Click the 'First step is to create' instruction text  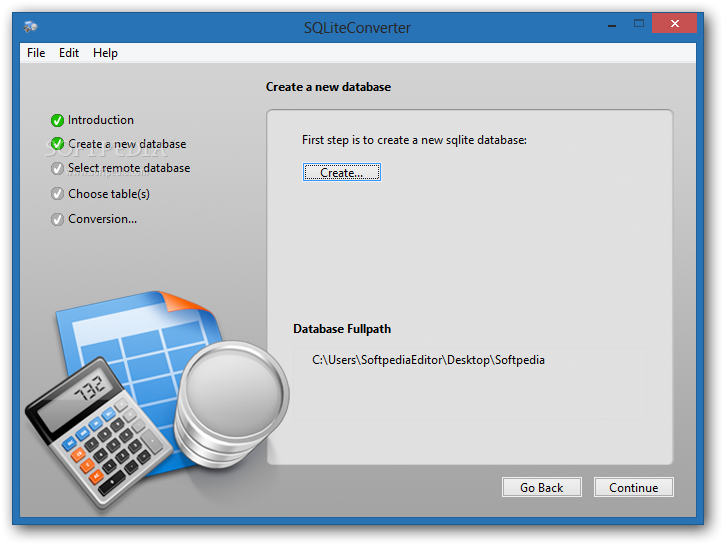[414, 140]
